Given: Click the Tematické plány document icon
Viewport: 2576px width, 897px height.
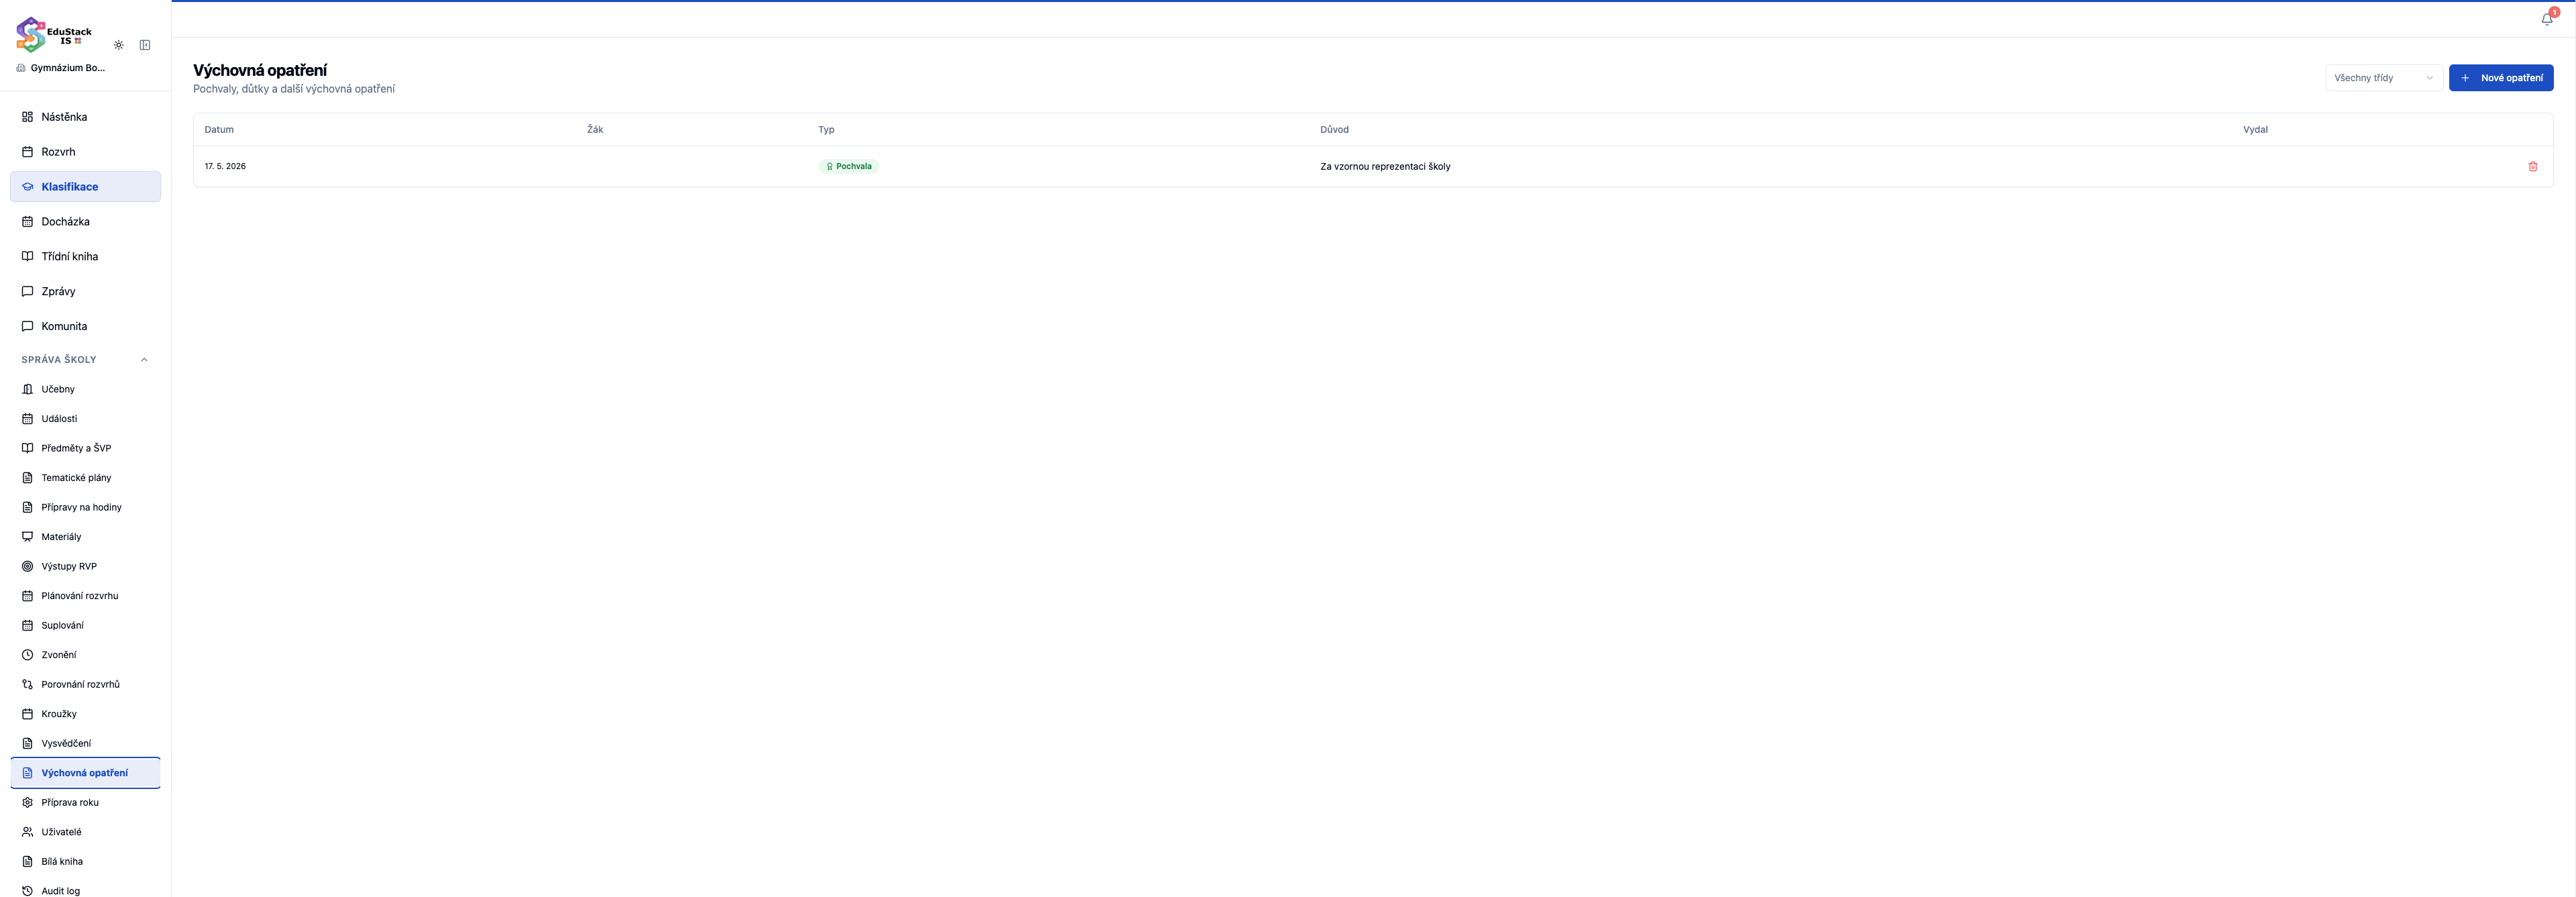Looking at the screenshot, I should (x=28, y=478).
